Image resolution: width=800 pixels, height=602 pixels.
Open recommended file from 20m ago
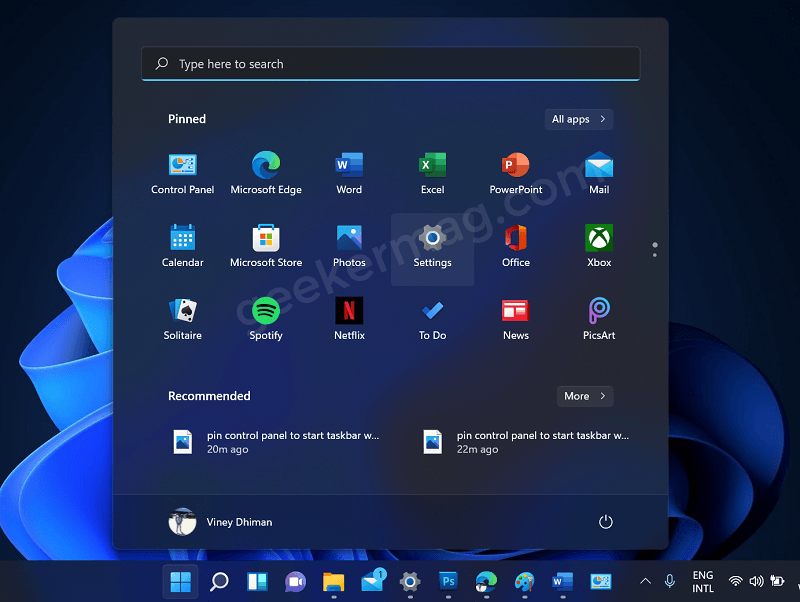(276, 442)
